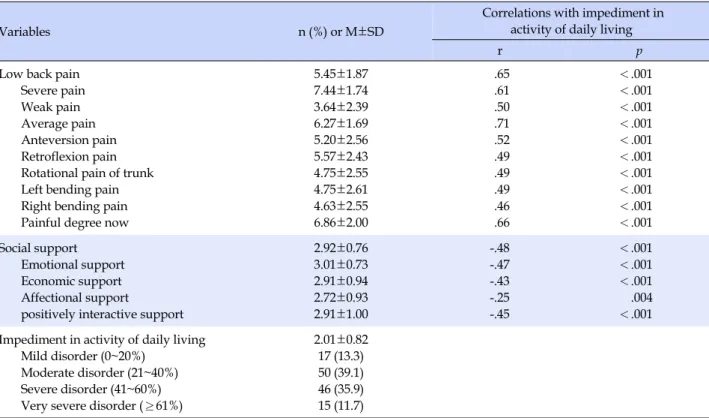
Task: Click the 'Anteversion pain' label
Action: pyautogui.click(x=69, y=140)
